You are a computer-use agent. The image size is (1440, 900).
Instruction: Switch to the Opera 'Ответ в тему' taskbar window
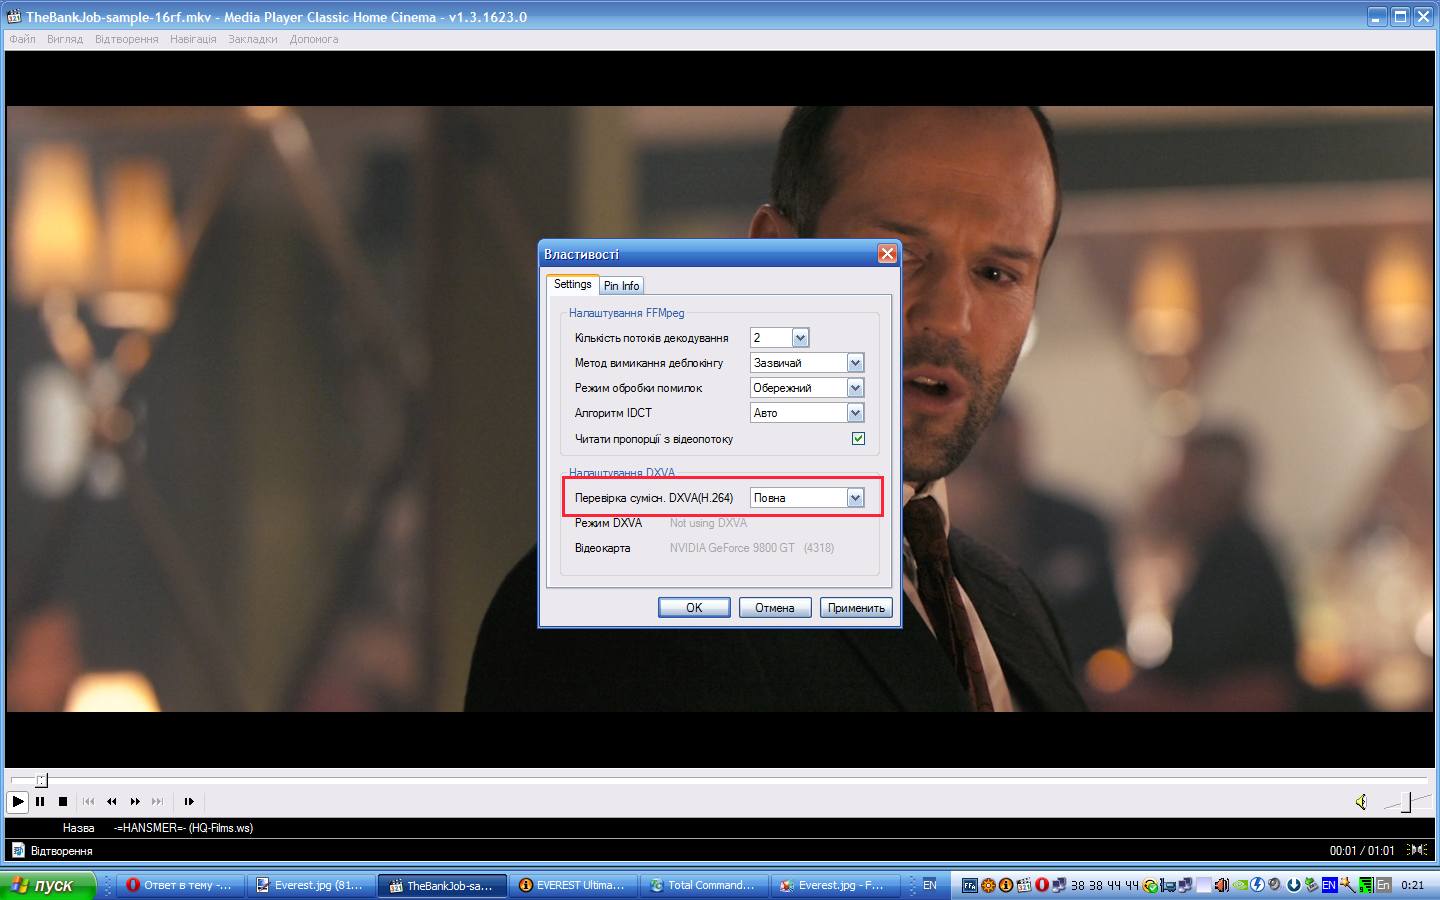point(179,885)
